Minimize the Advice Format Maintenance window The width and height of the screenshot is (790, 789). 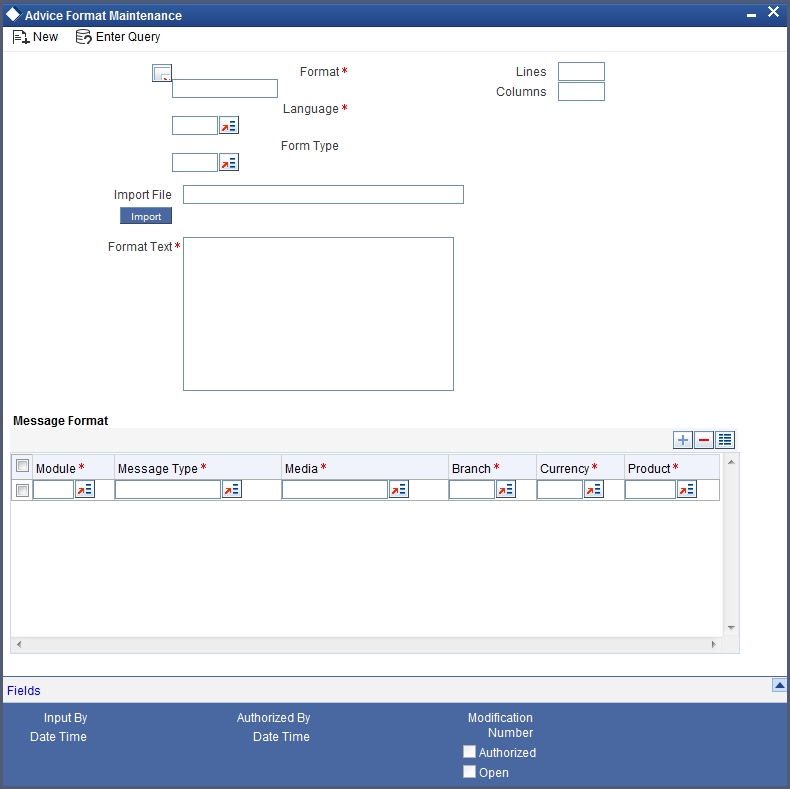(751, 15)
